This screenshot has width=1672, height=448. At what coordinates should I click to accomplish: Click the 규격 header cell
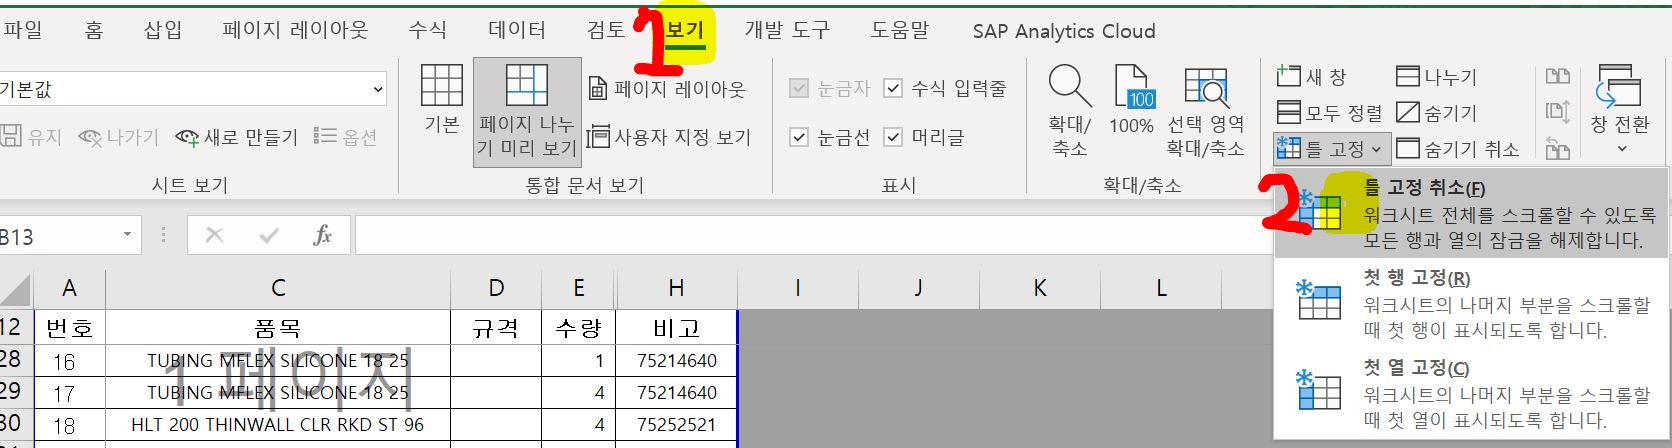[x=496, y=327]
